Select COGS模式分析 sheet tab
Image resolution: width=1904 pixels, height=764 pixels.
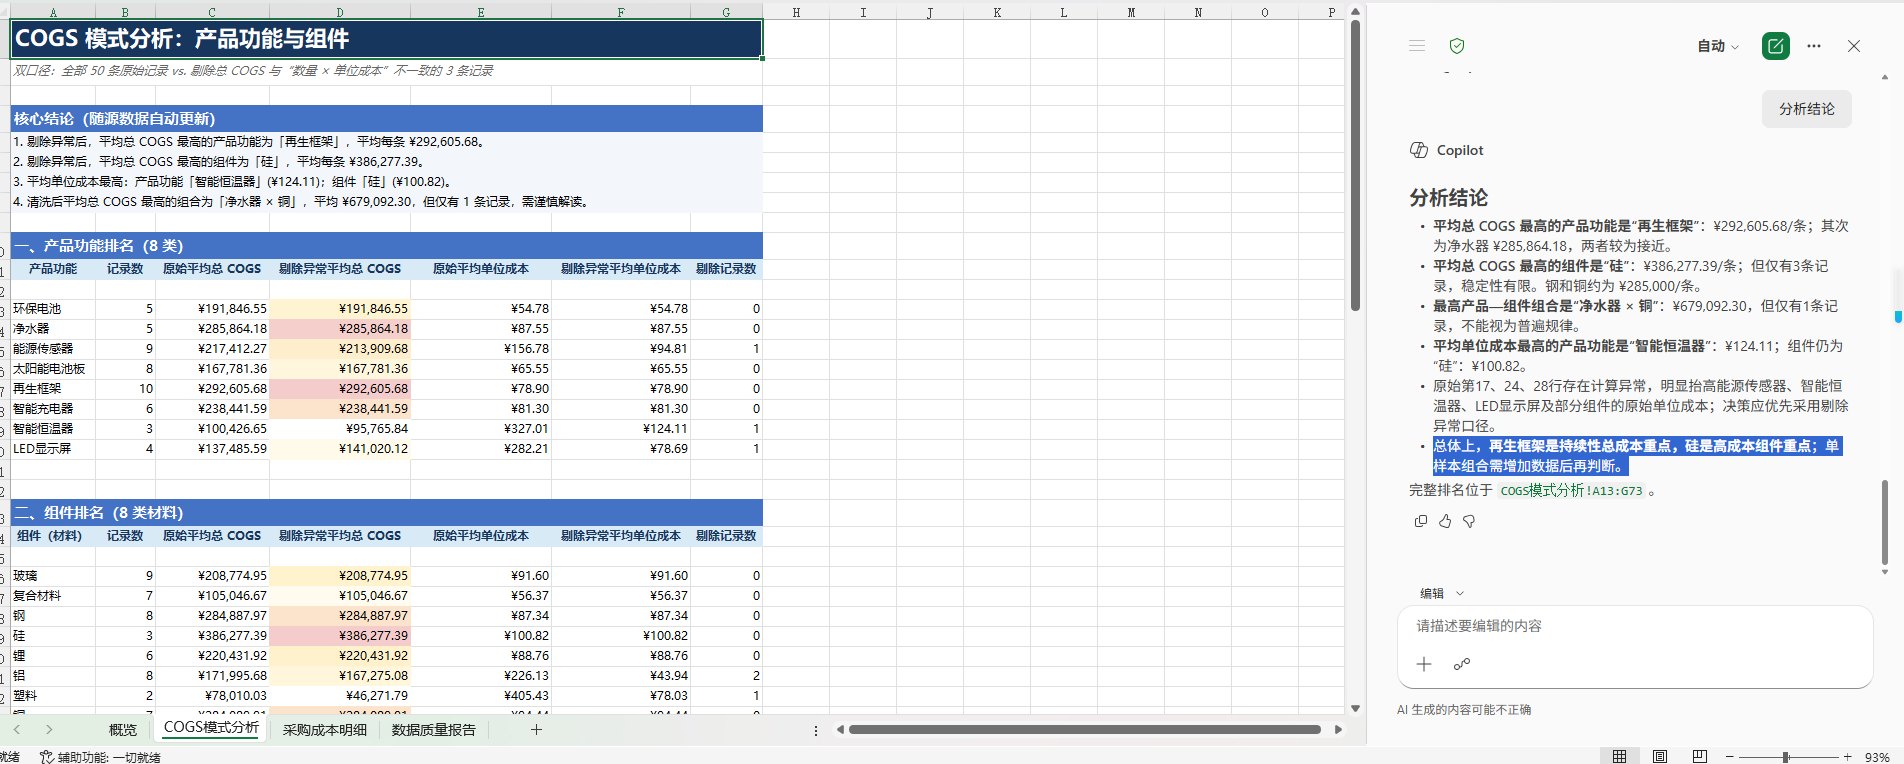click(x=211, y=728)
